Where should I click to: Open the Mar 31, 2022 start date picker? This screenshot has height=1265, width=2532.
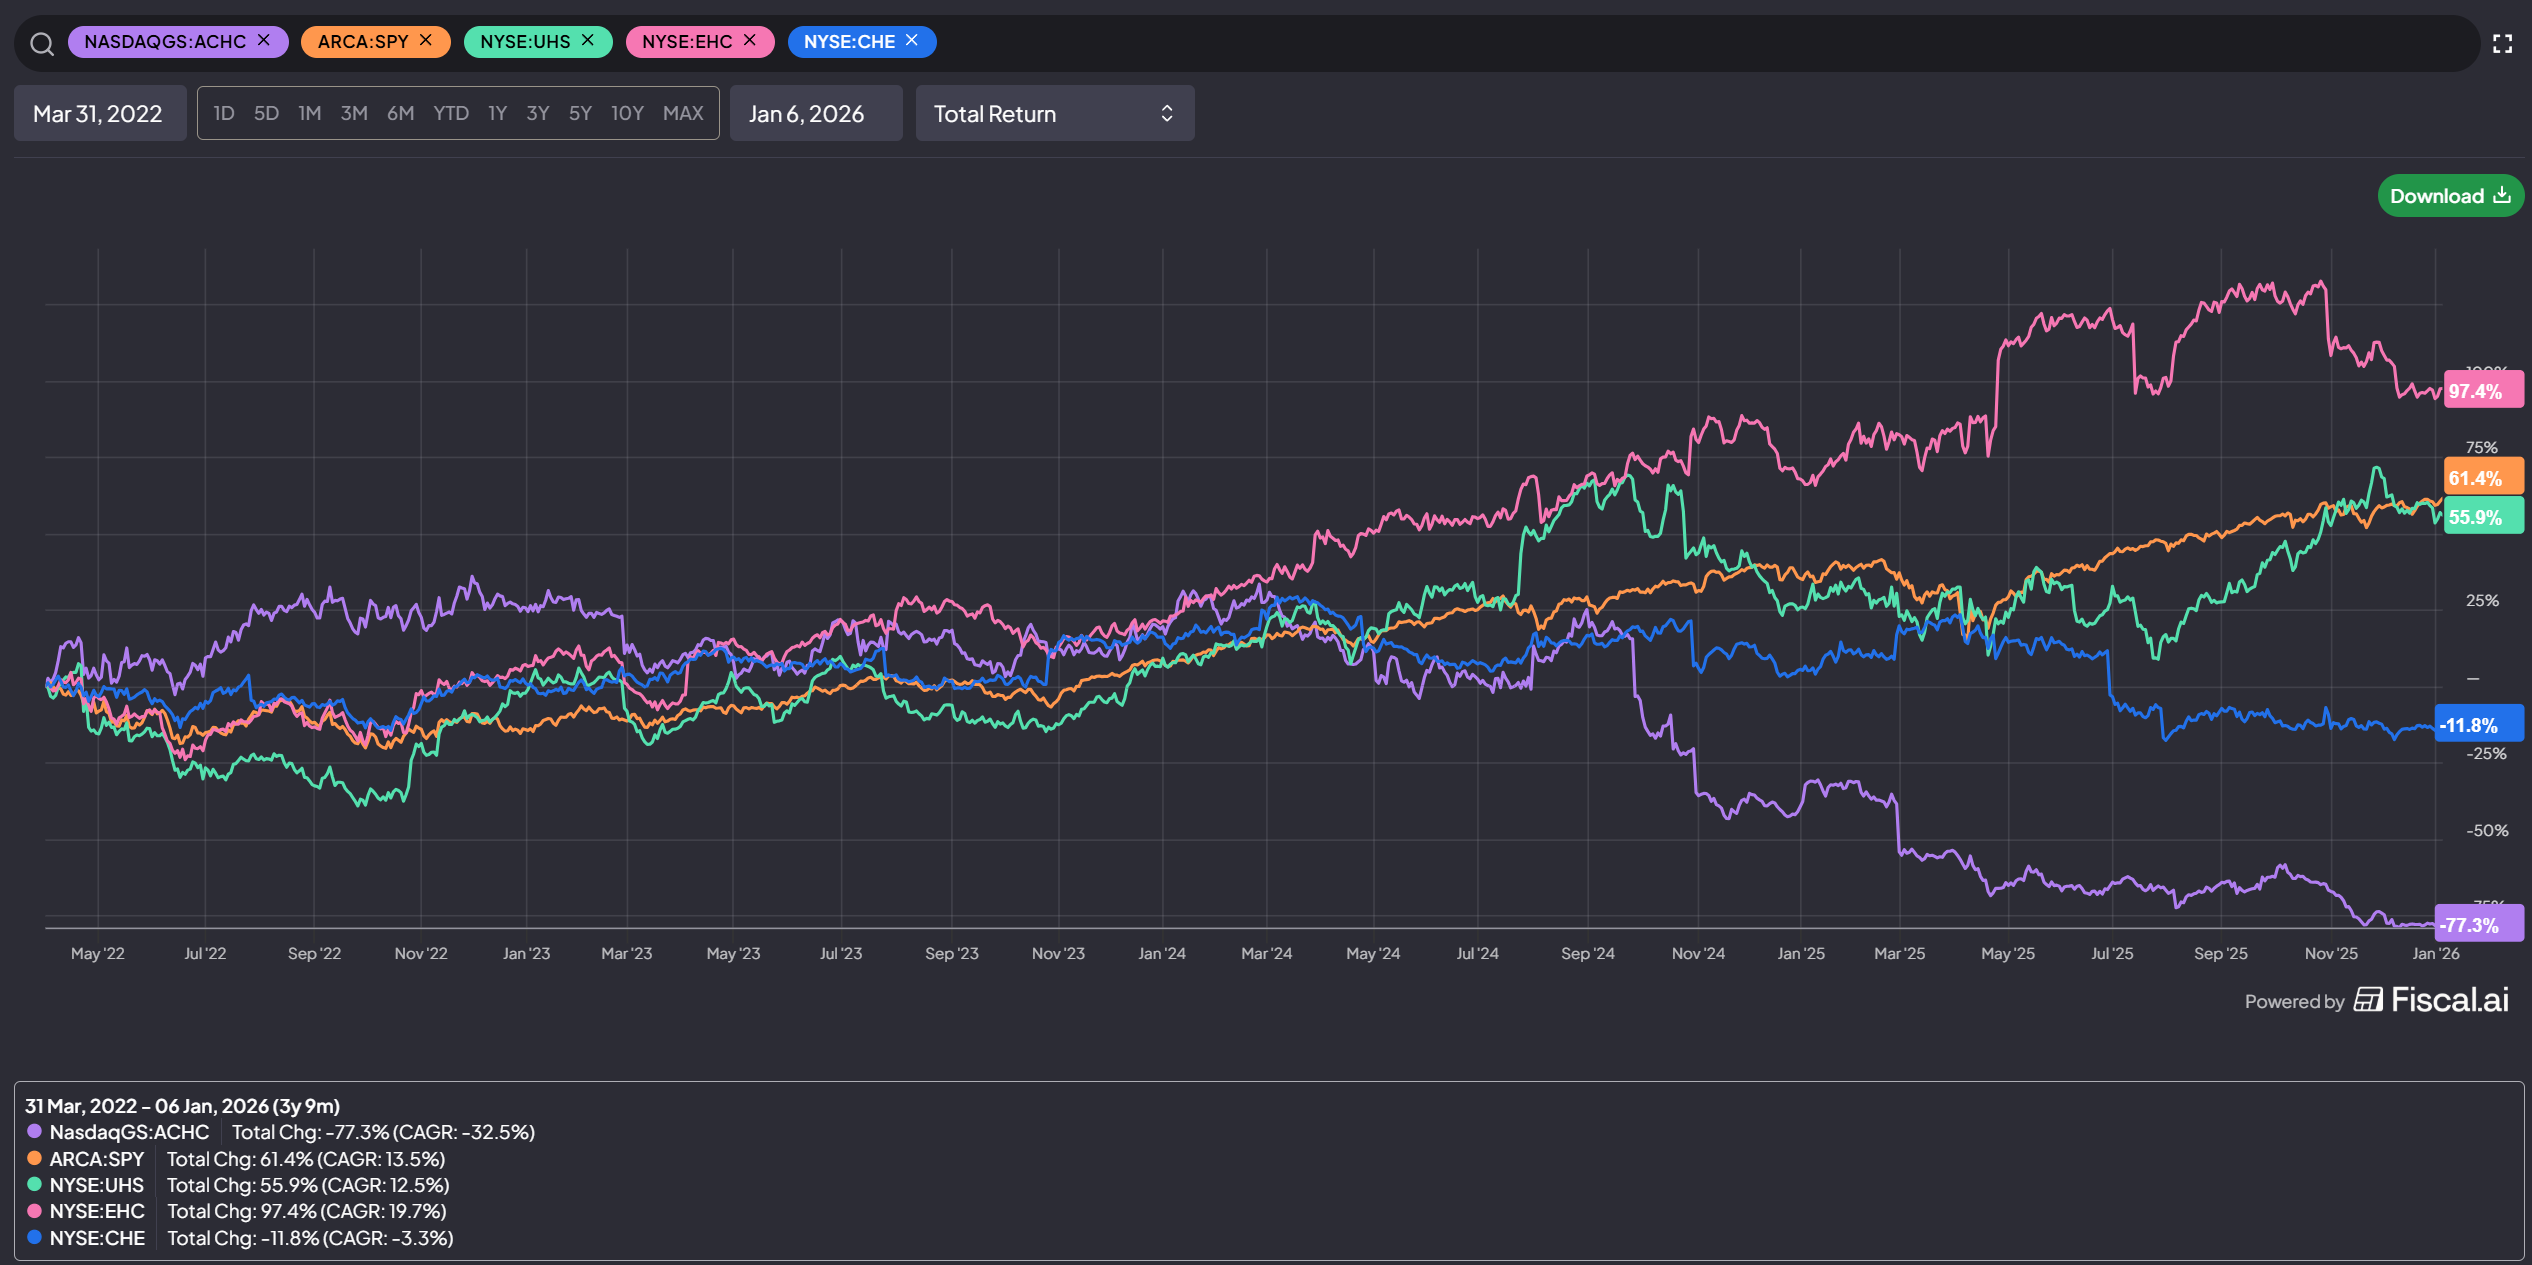click(99, 114)
